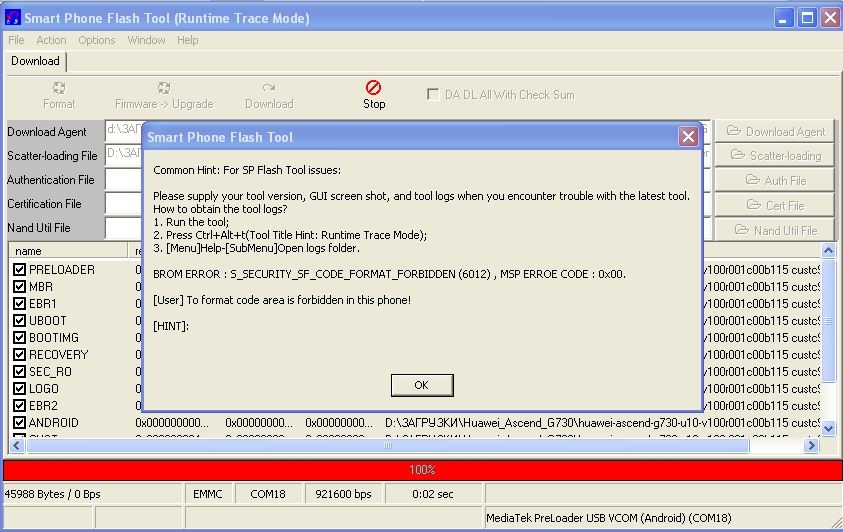The image size is (843, 532).
Task: Close the Smart Phone Flash Tool dialog
Action: tap(688, 137)
